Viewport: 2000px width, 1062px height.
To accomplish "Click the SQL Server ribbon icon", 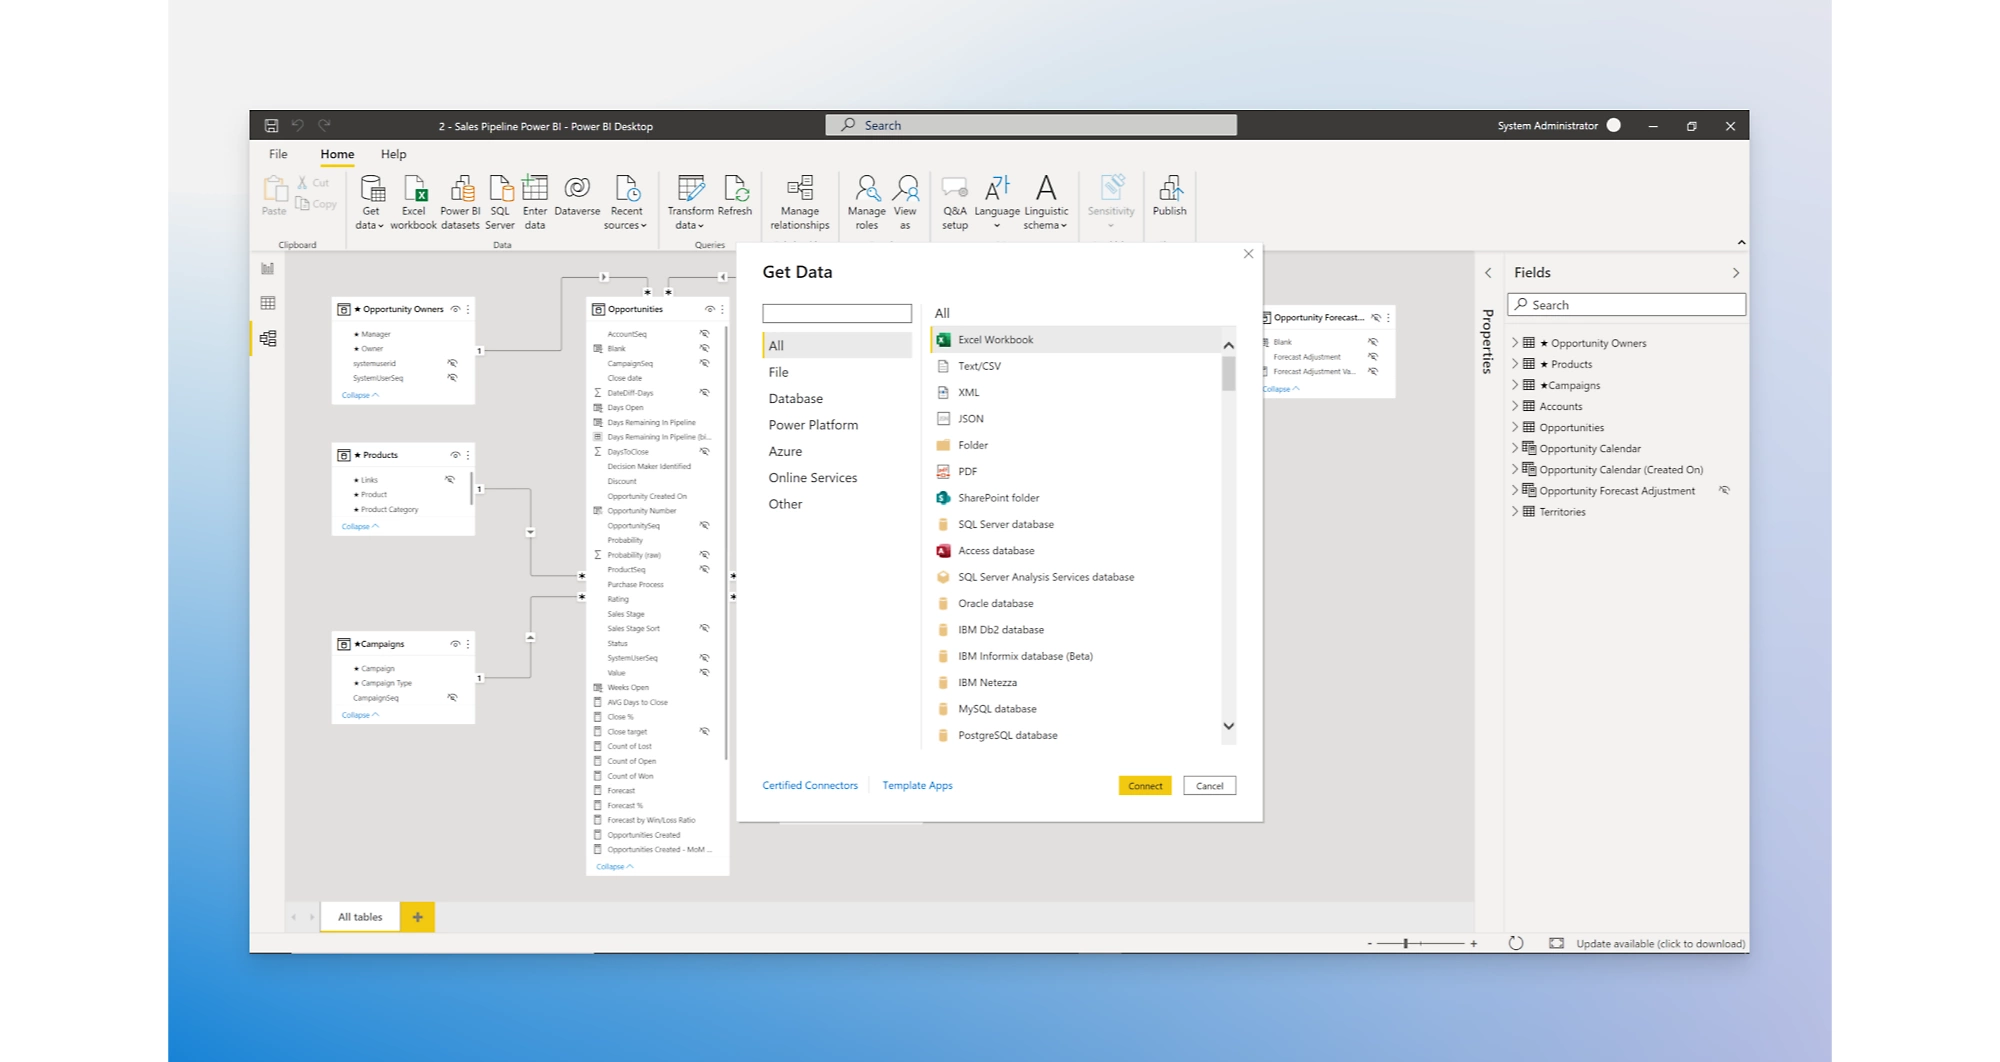I will [500, 202].
